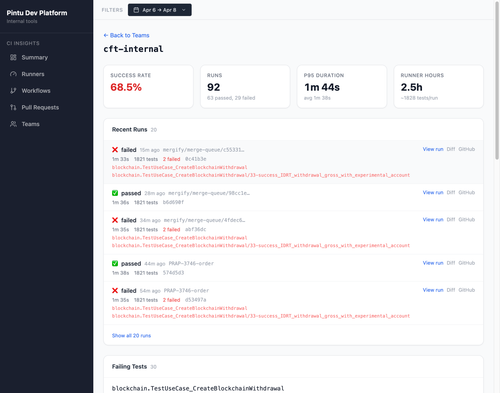Select Workflows in the sidebar
Viewport: 500px width, 393px height.
coord(36,91)
